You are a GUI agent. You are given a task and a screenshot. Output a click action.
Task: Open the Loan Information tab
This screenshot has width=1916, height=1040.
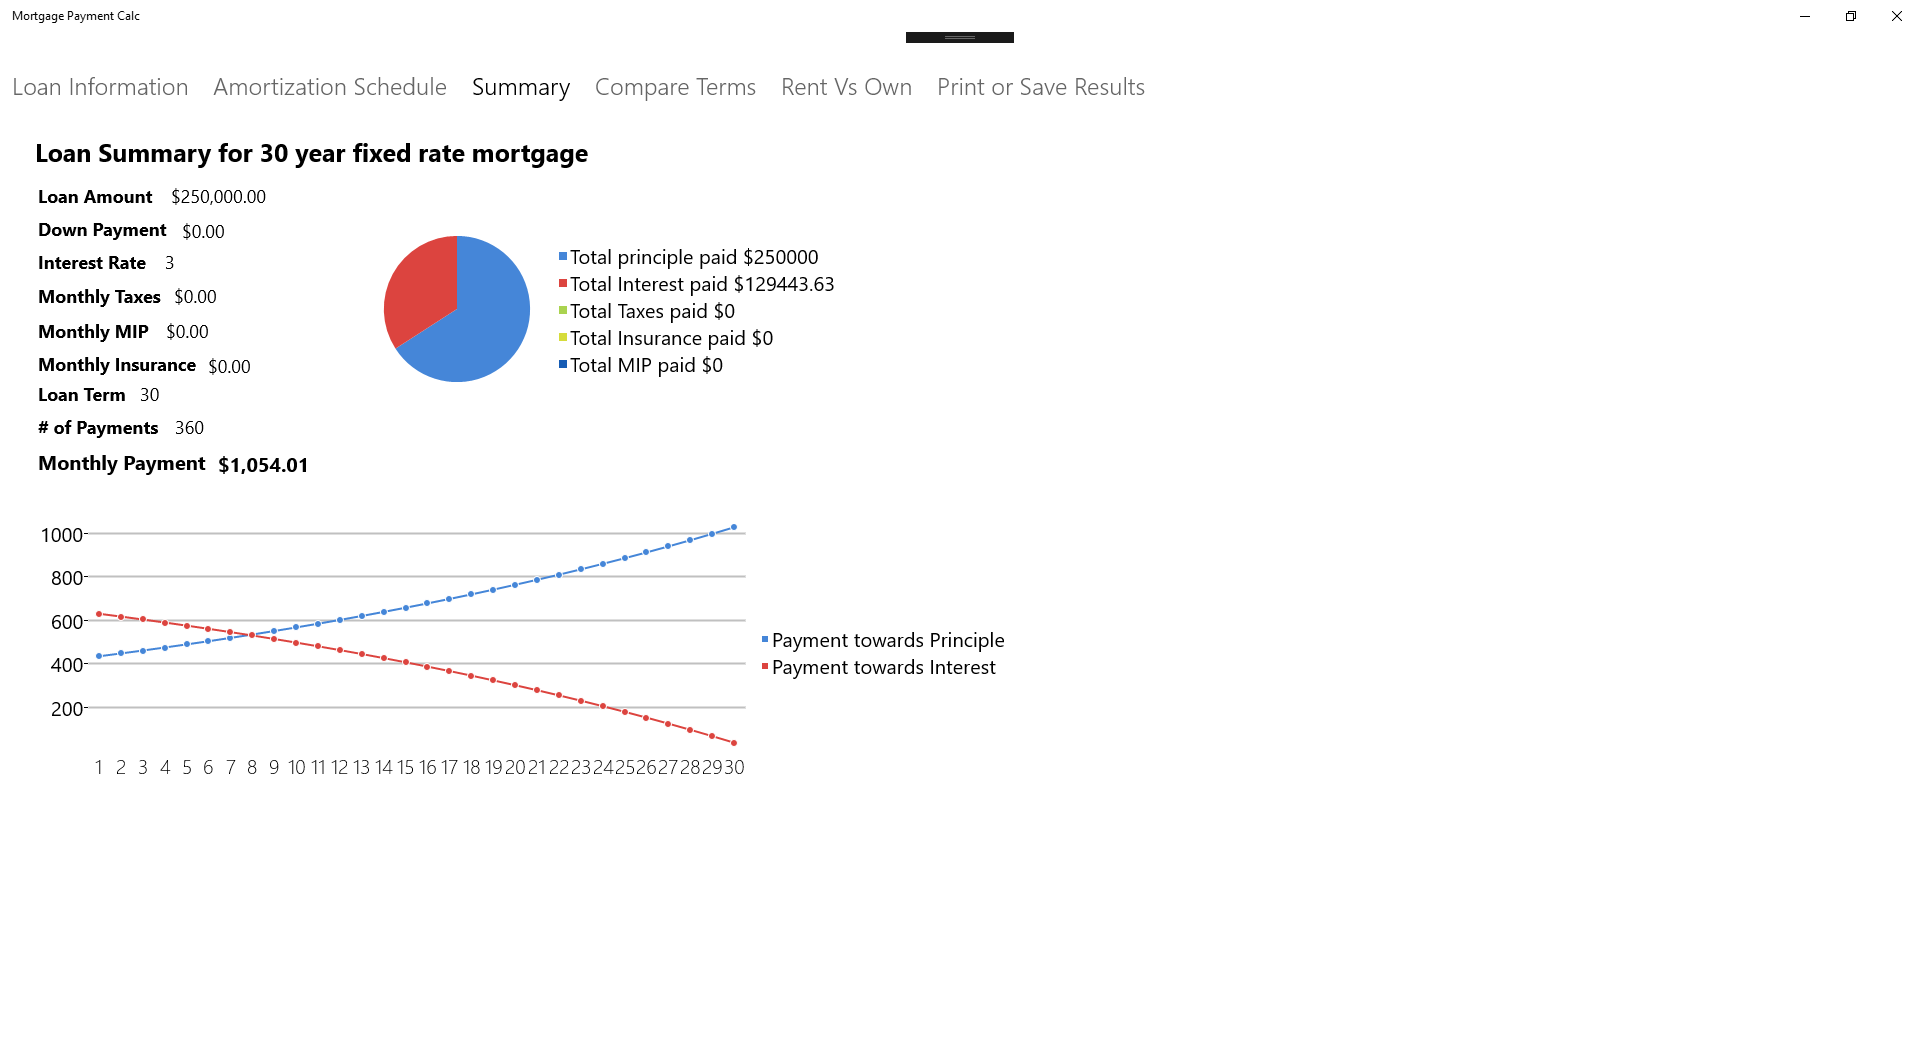100,88
